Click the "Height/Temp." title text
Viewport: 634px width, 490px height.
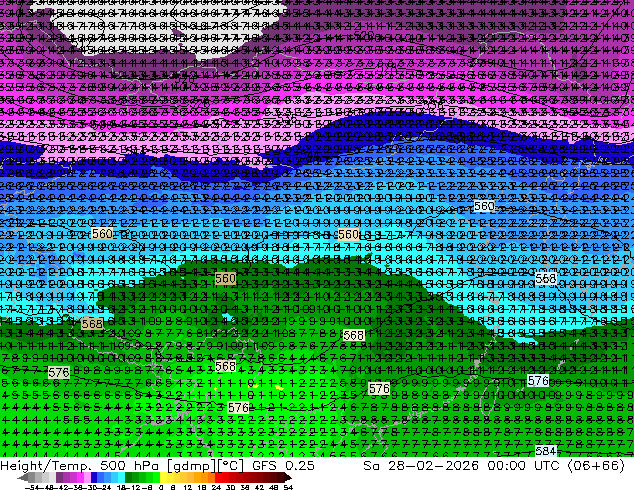(45, 466)
